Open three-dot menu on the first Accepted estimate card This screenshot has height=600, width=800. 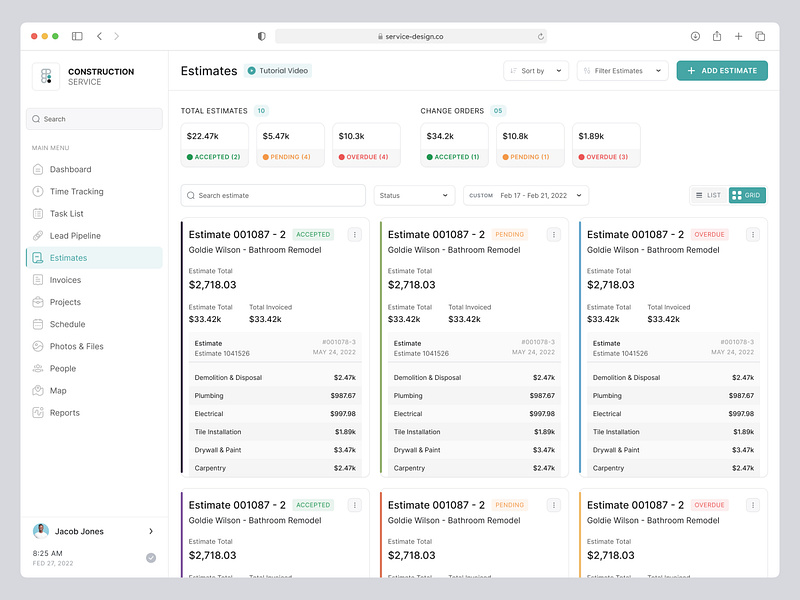point(354,234)
